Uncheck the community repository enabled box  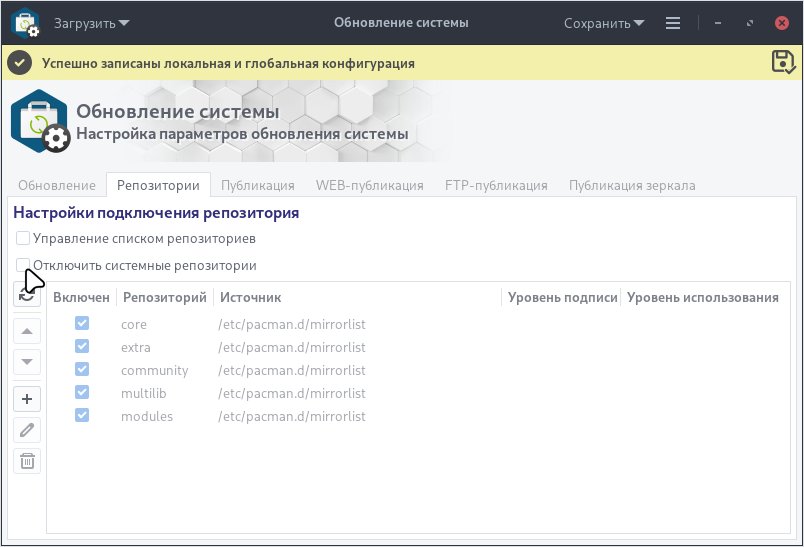click(82, 369)
